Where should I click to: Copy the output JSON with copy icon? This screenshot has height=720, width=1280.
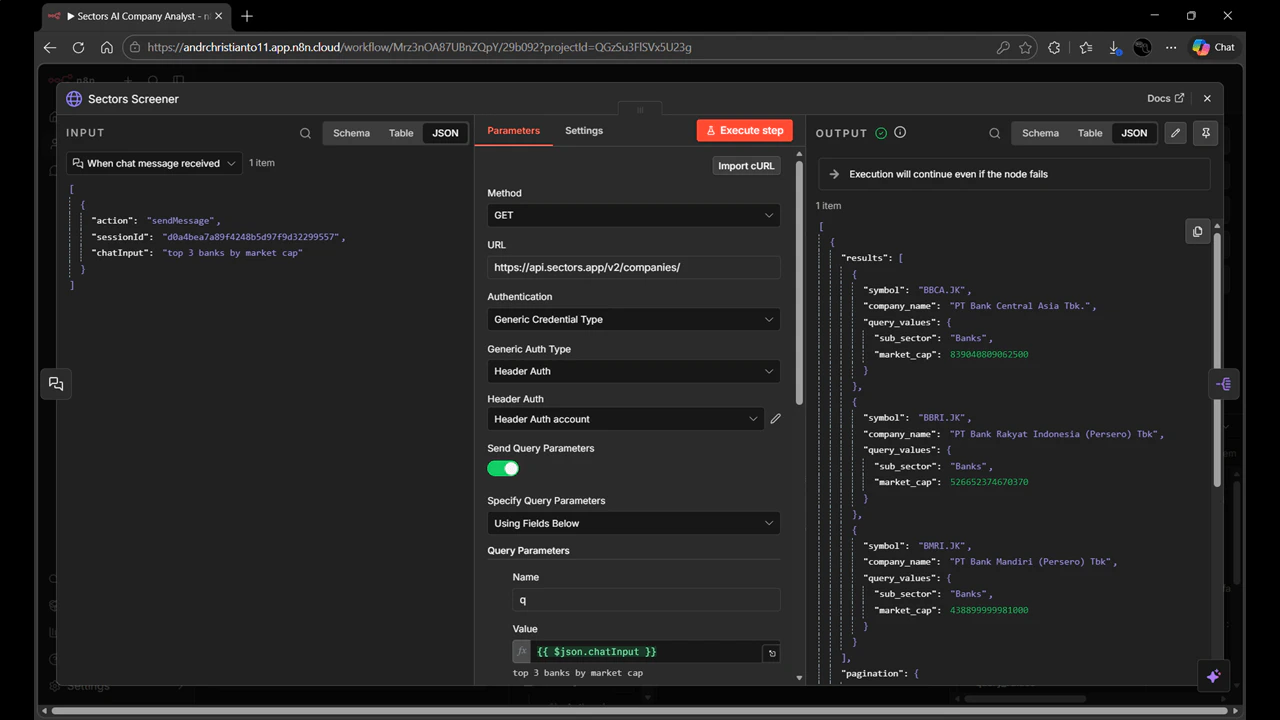[1197, 231]
